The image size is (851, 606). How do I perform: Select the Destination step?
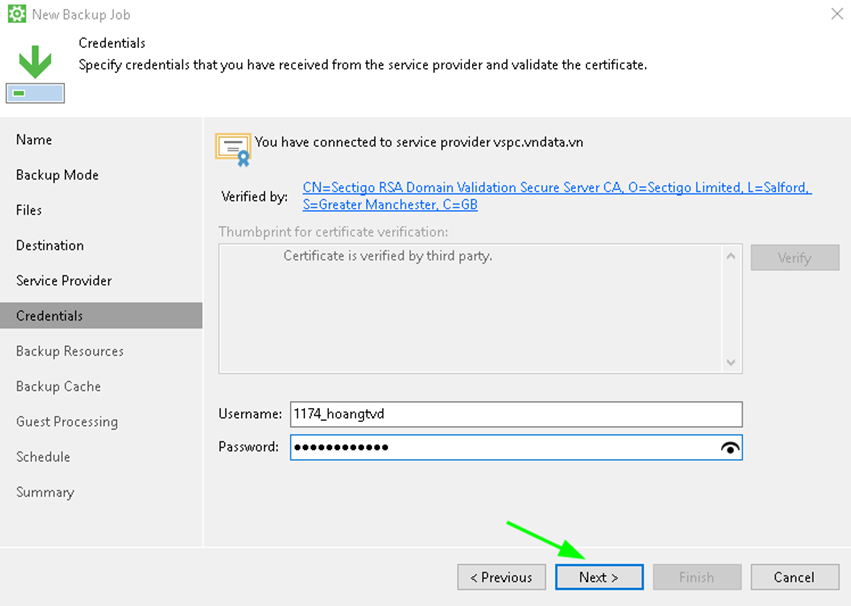[x=50, y=245]
